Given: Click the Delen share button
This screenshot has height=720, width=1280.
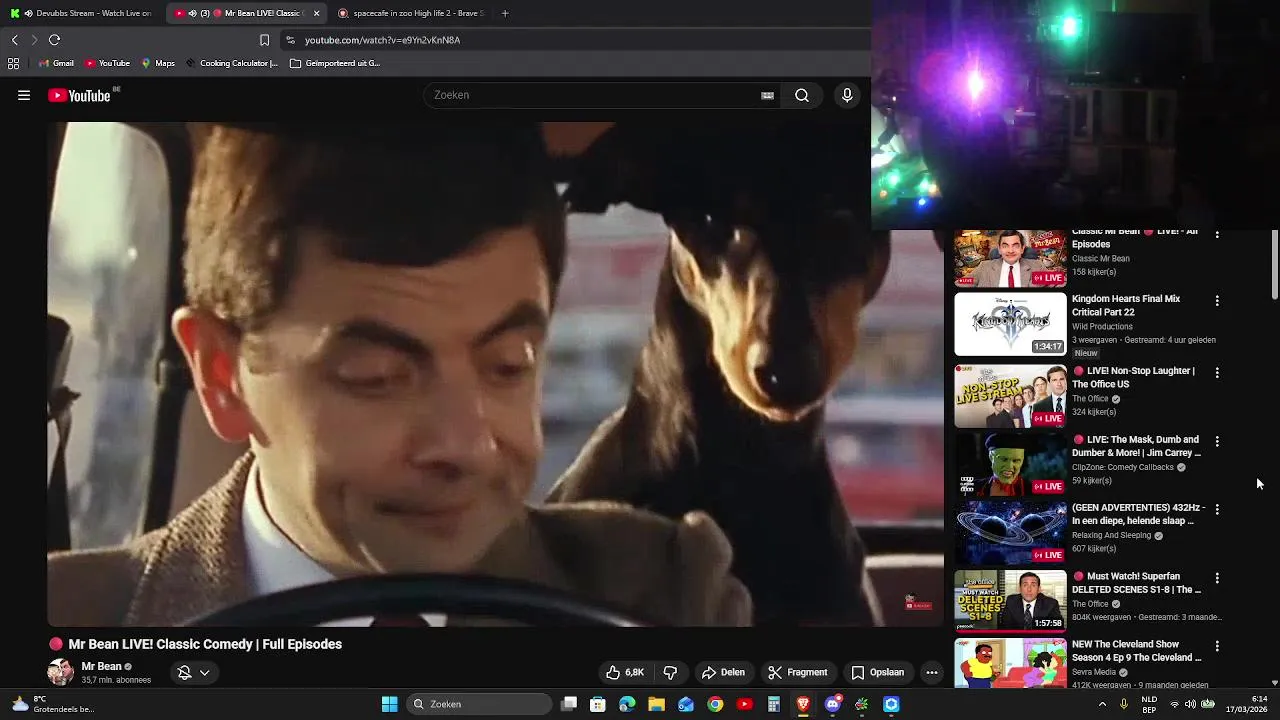Looking at the screenshot, I should [x=723, y=672].
